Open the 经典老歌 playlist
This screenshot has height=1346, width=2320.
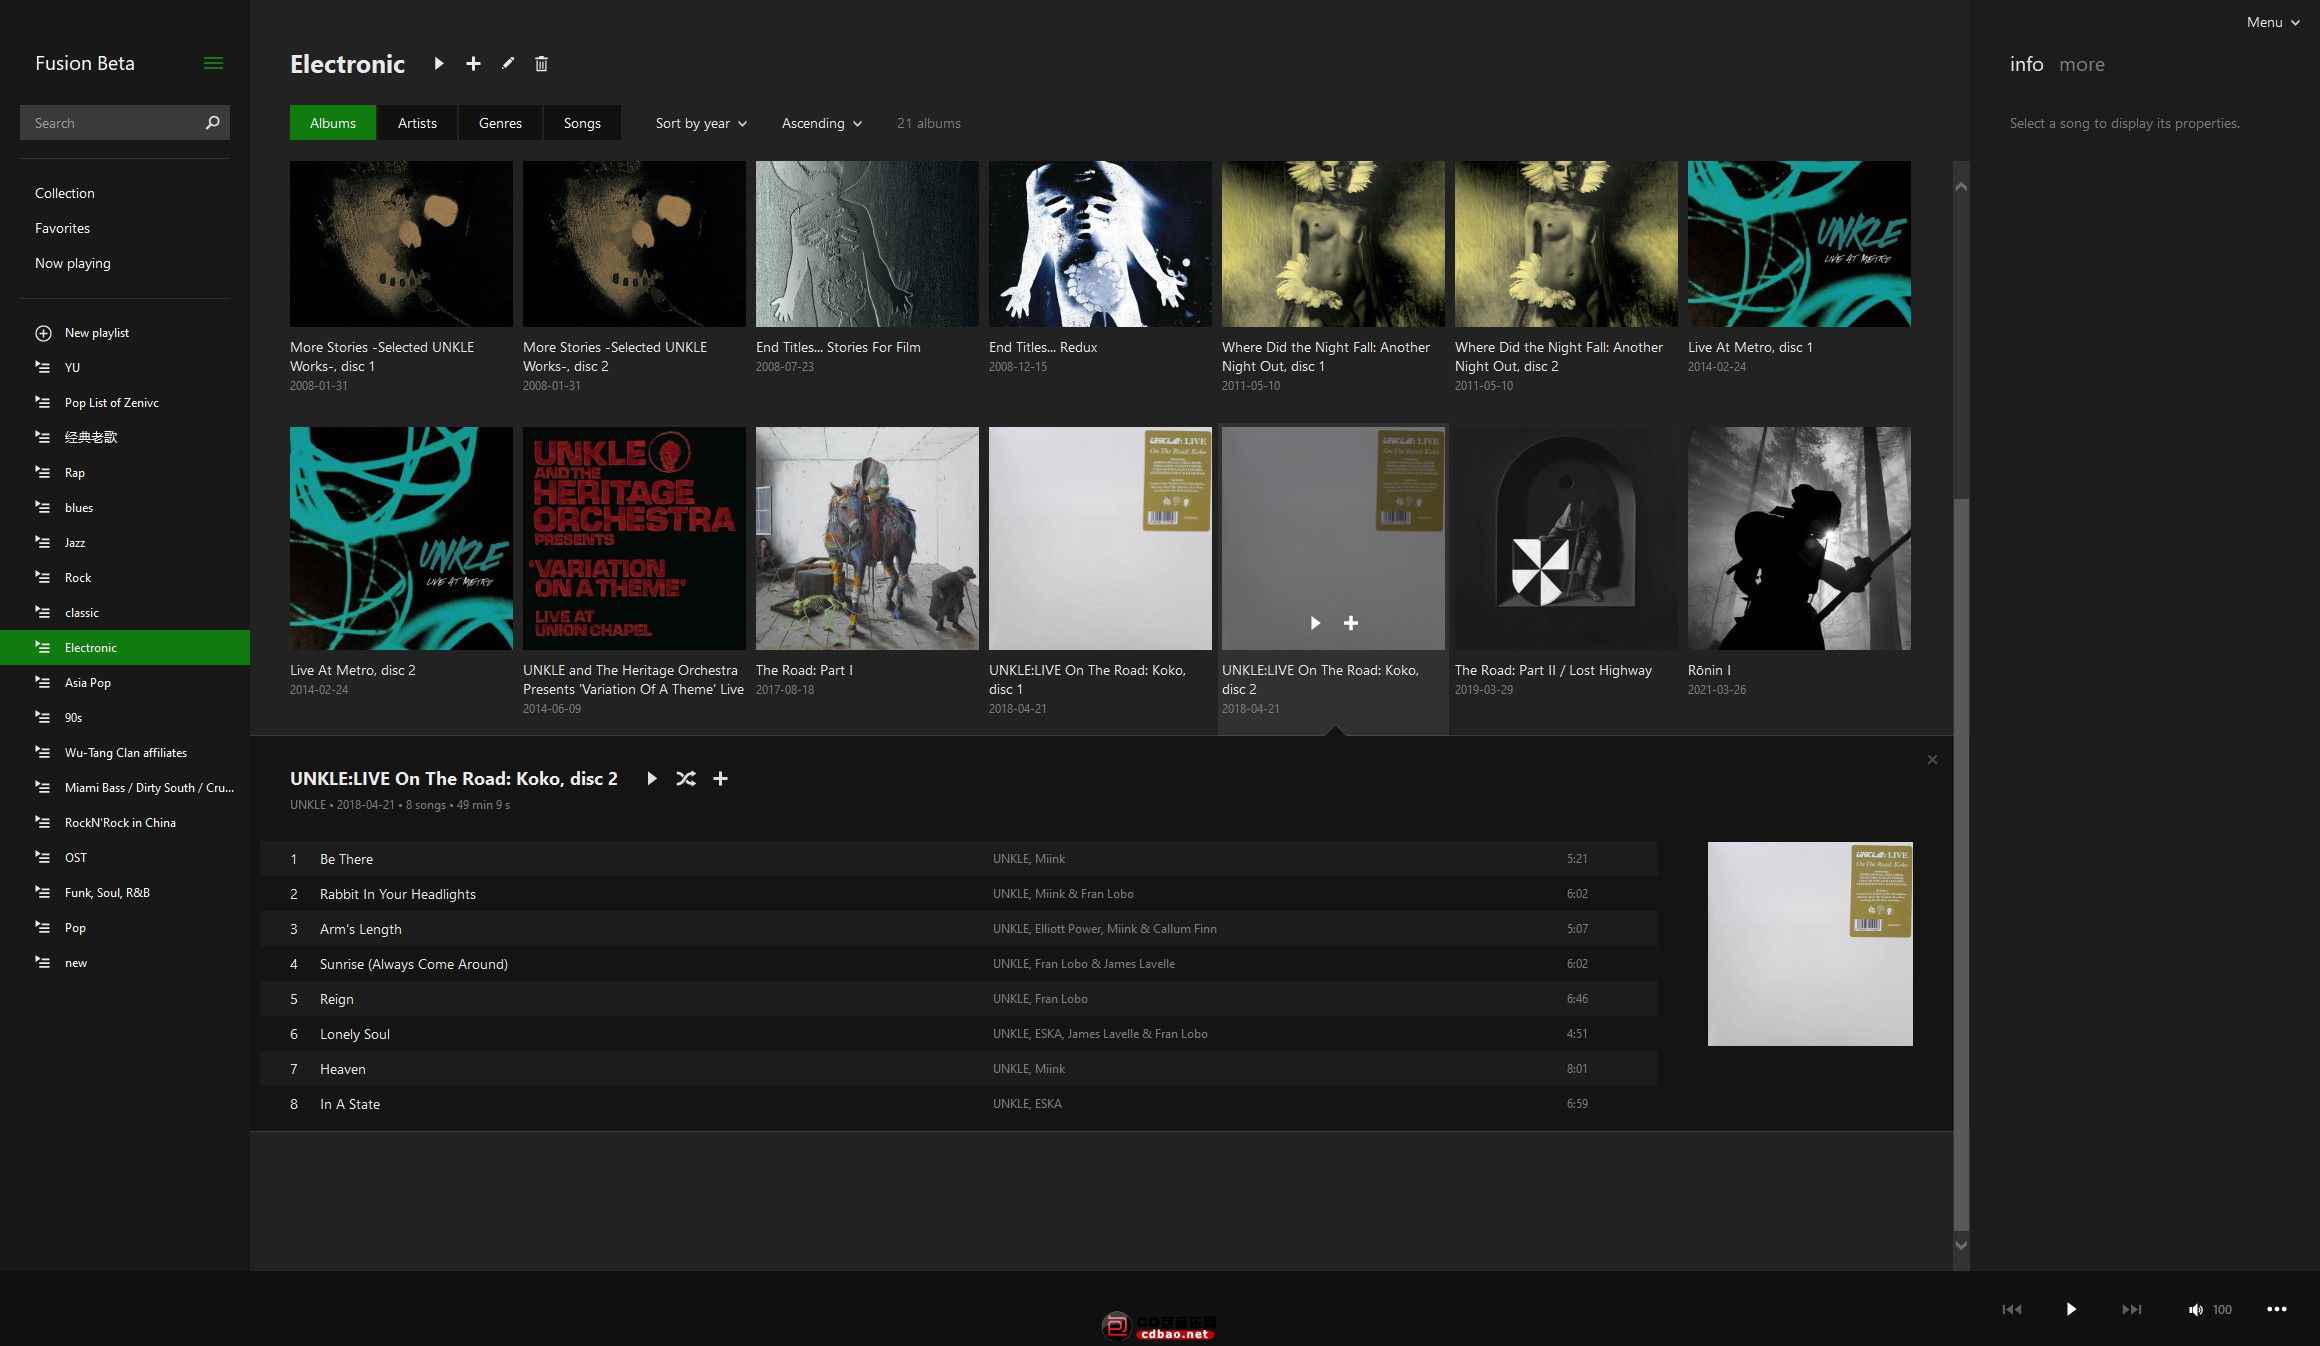[125, 437]
